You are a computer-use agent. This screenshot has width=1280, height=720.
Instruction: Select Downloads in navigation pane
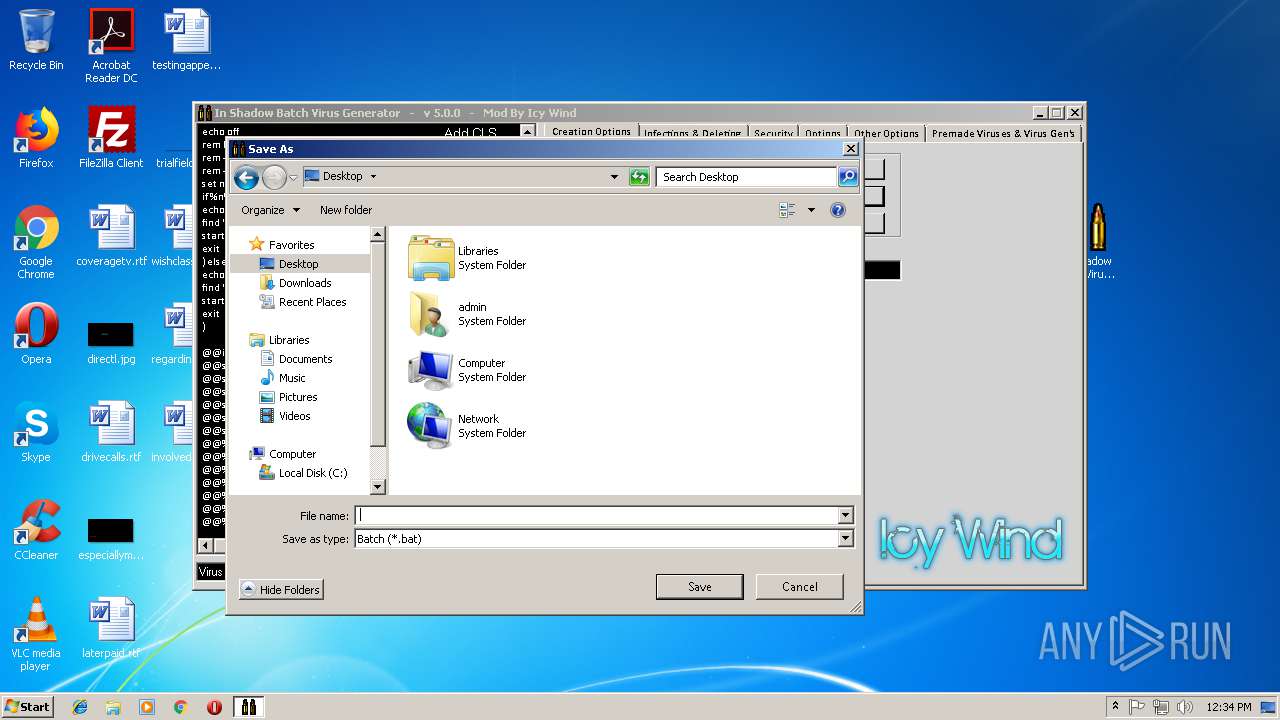click(305, 283)
